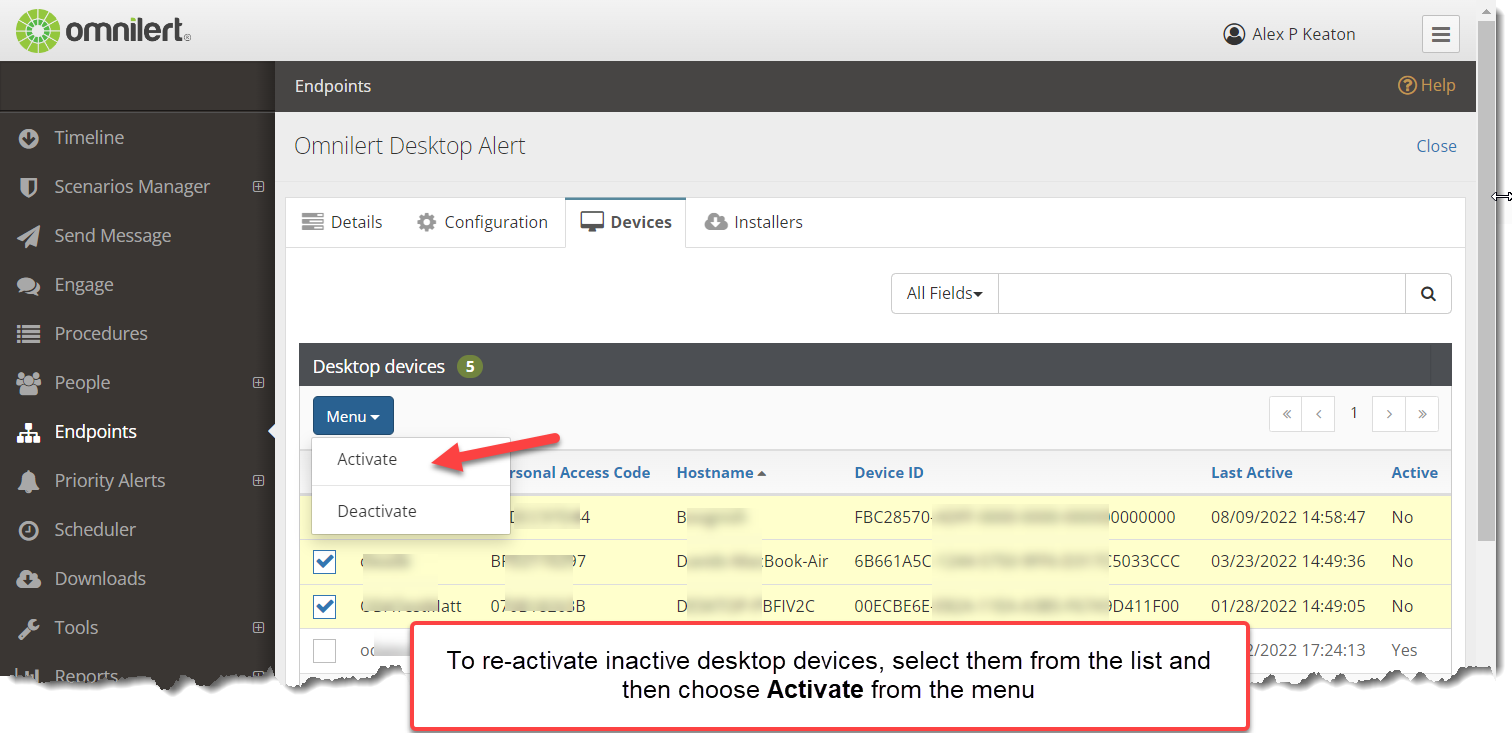
Task: Click the Desktop devices count badge 5
Action: click(x=470, y=367)
